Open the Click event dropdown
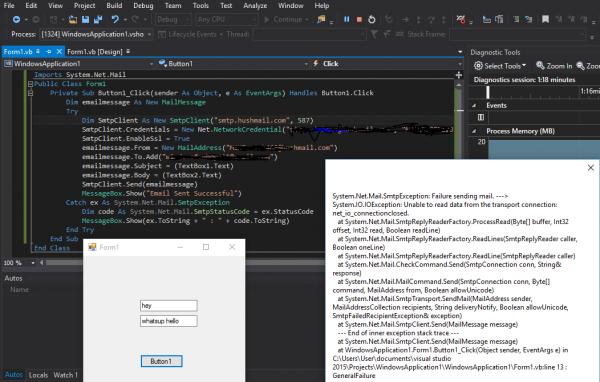The image size is (600, 382). tap(387, 64)
